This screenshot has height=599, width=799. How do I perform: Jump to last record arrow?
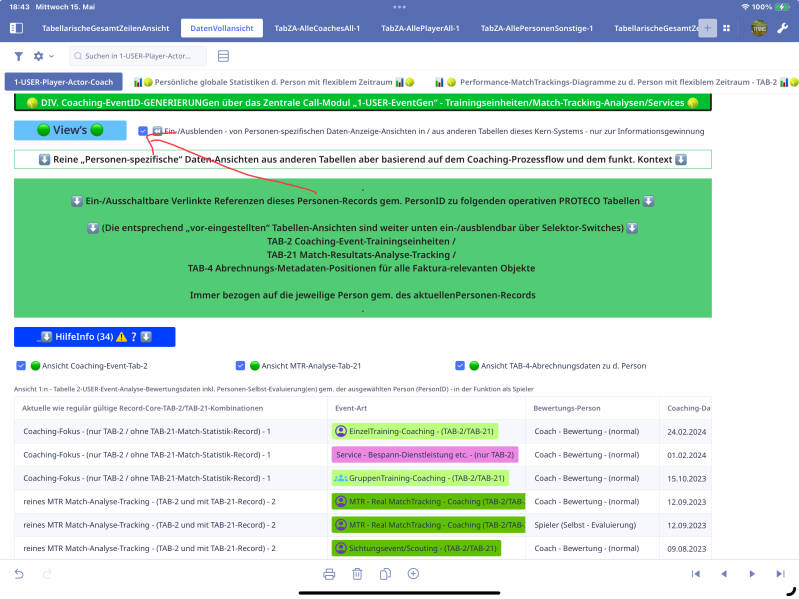(780, 574)
